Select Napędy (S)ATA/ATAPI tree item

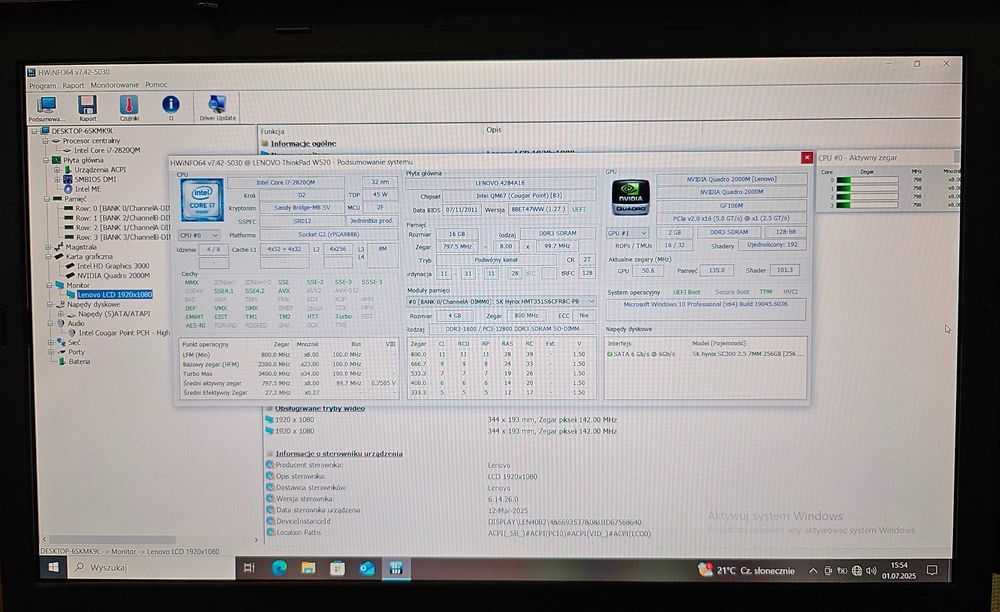[x=114, y=314]
